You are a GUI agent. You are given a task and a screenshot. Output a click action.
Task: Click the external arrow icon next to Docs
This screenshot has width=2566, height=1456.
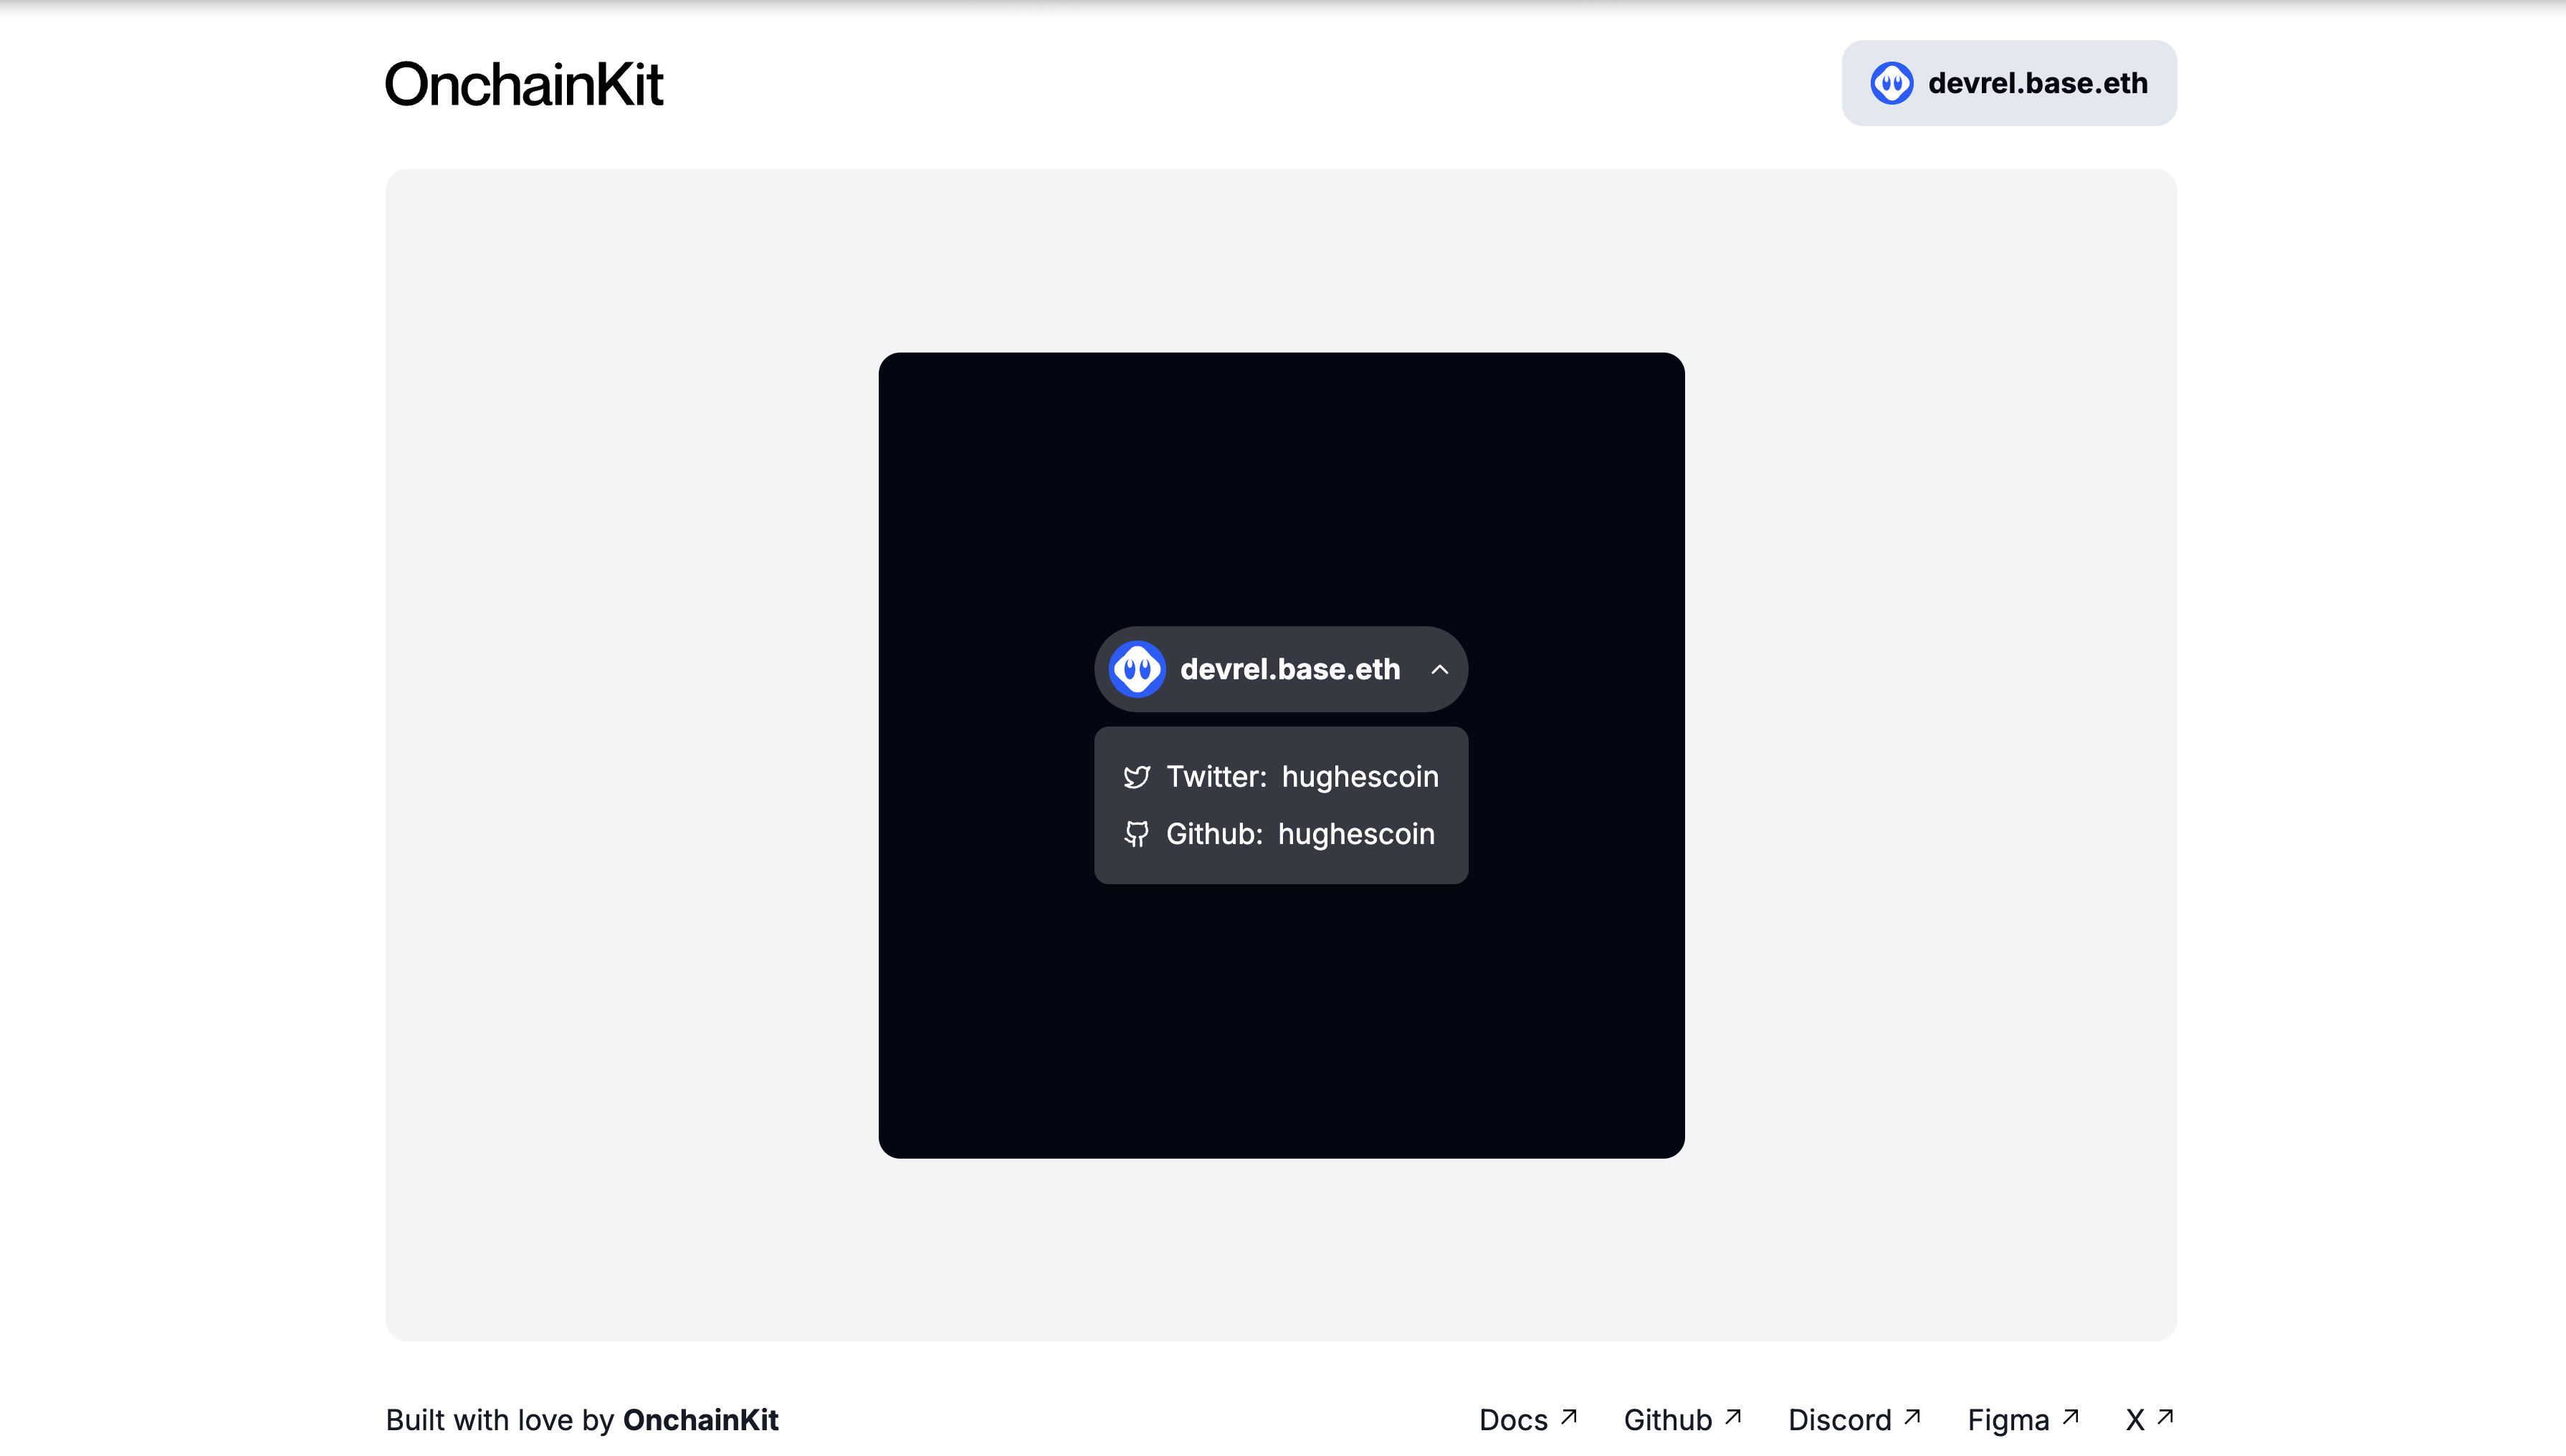[x=1569, y=1417]
